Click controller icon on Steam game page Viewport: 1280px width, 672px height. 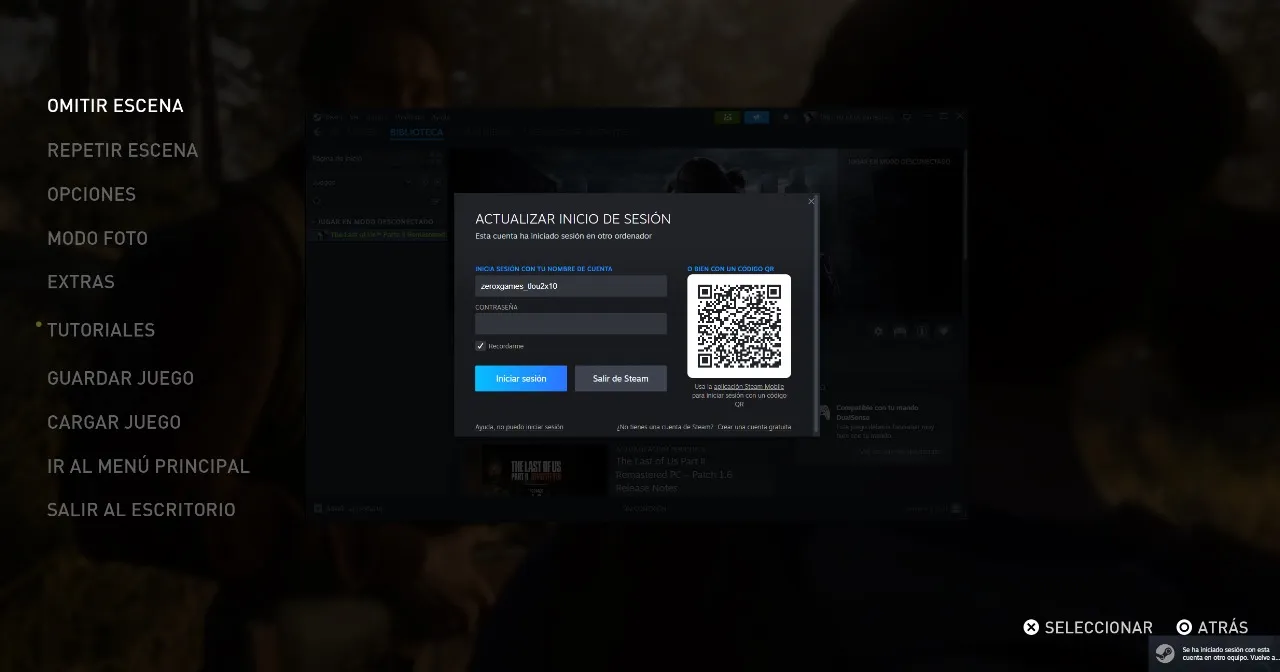coord(900,331)
